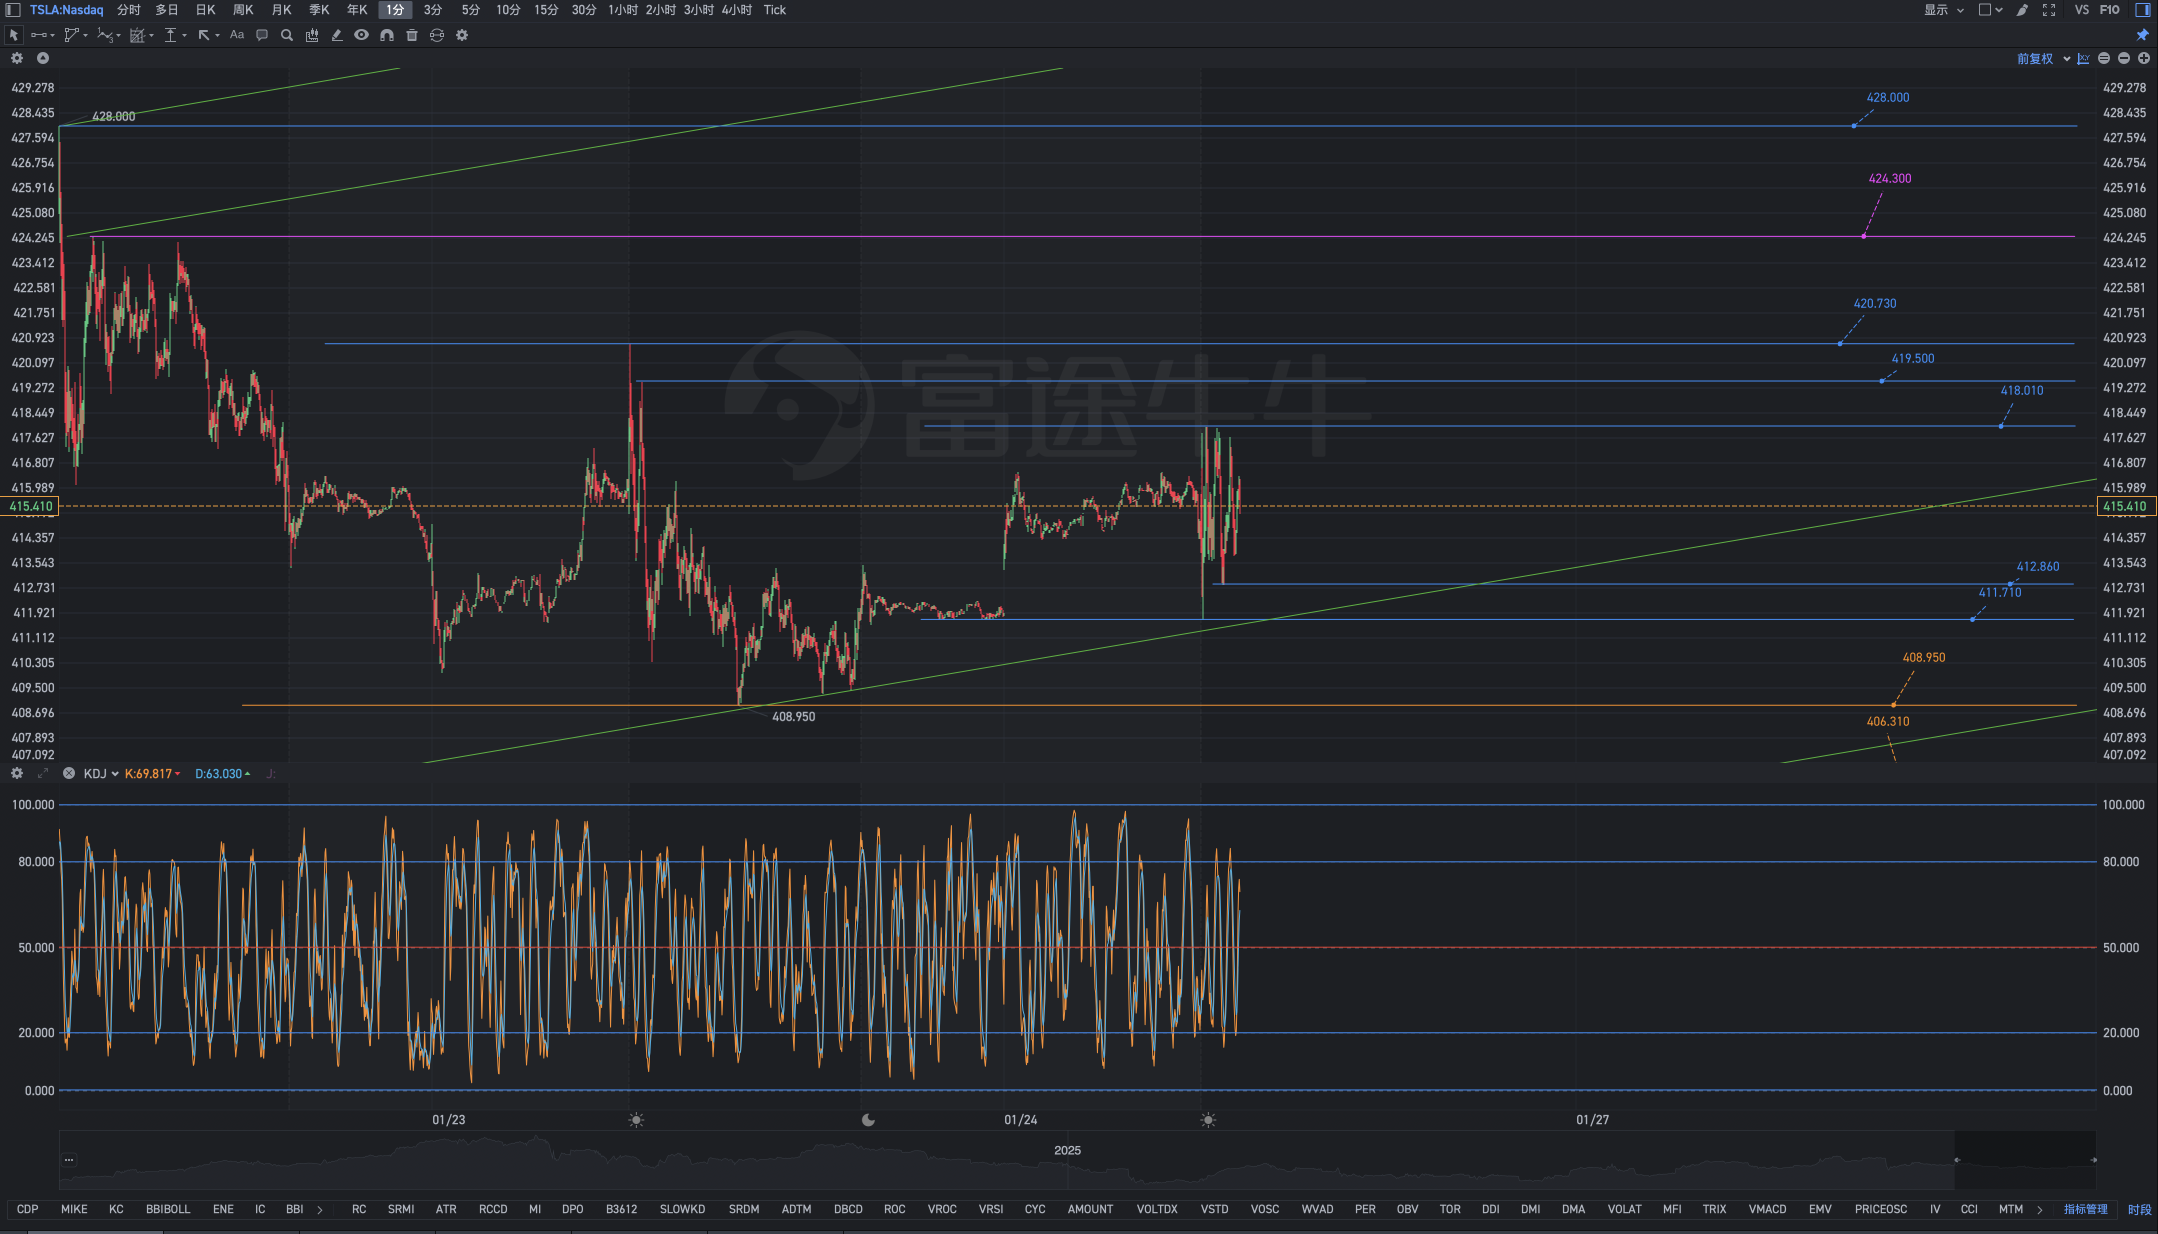This screenshot has height=1234, width=2158.
Task: Open the candlestick measure tool
Action: (x=312, y=35)
